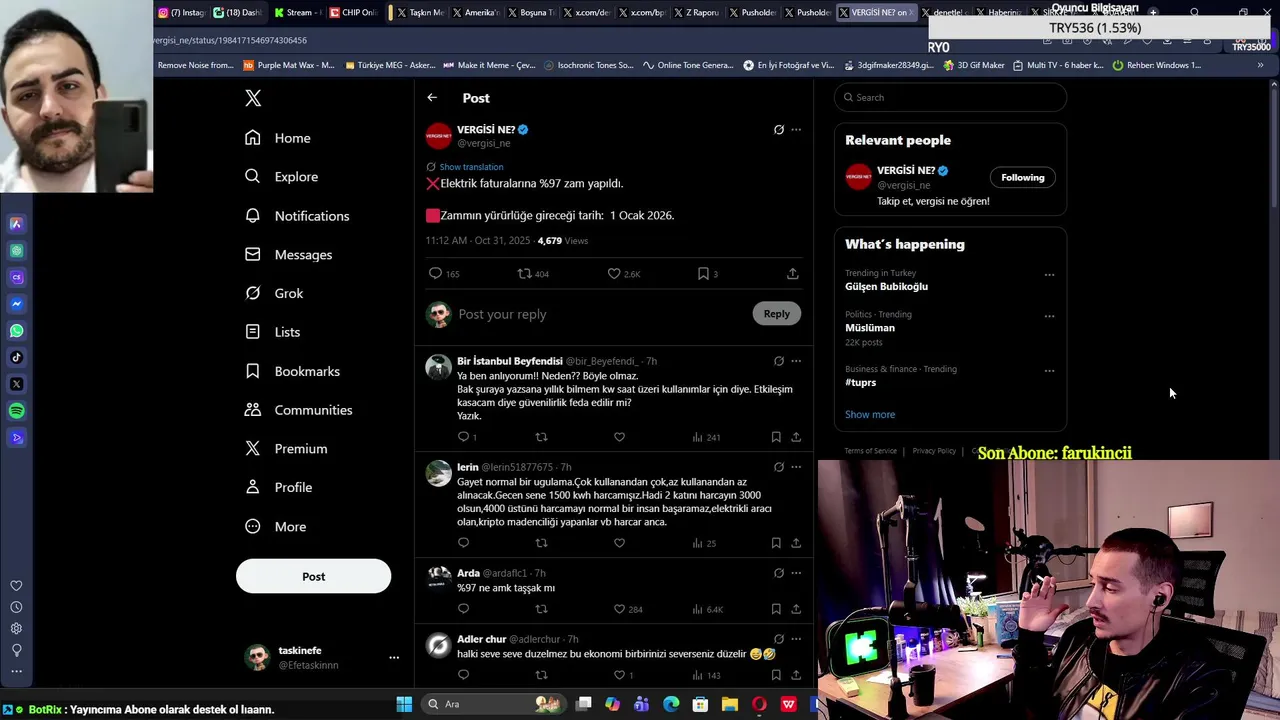Viewport: 1280px width, 720px height.
Task: Like the main post with 2.6K likes
Action: click(614, 273)
